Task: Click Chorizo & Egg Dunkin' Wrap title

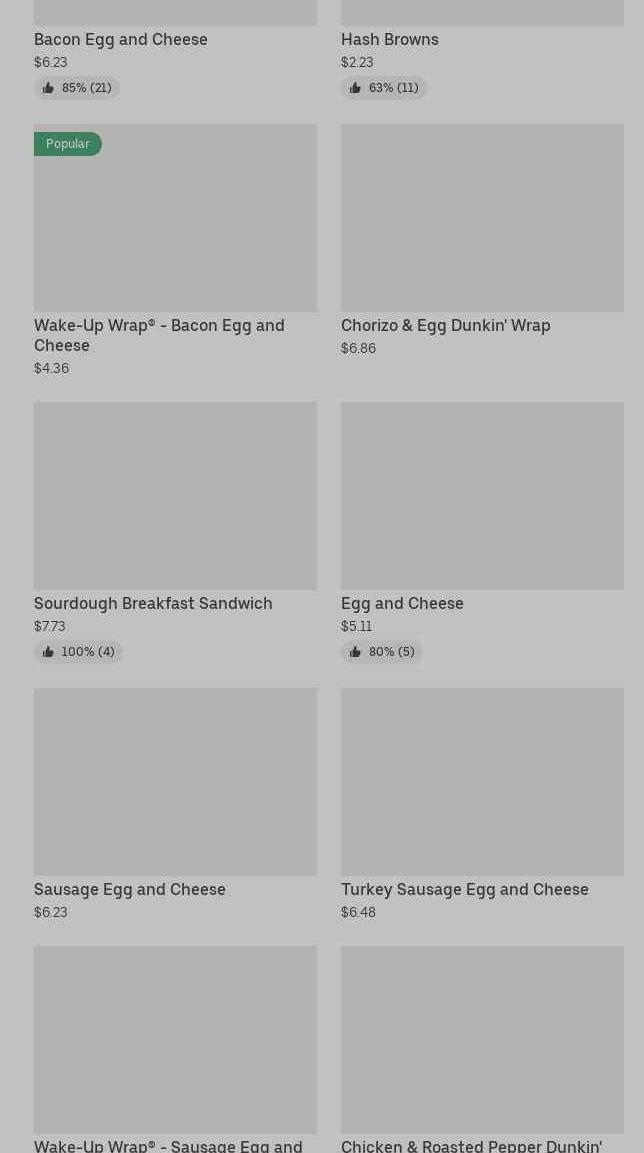Action: pos(446,325)
